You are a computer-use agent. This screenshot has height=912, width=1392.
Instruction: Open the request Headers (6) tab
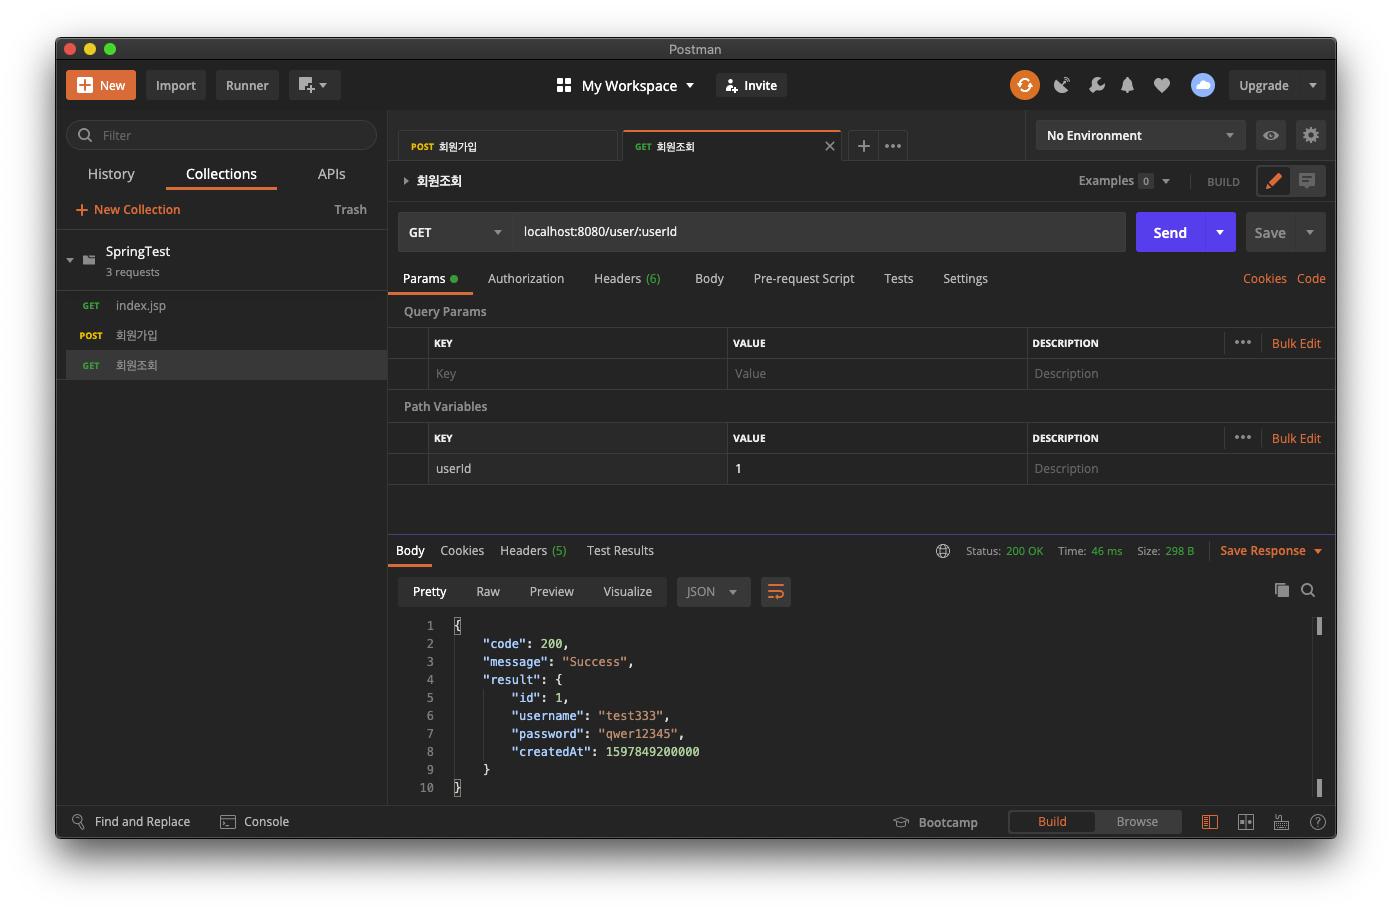(x=627, y=279)
